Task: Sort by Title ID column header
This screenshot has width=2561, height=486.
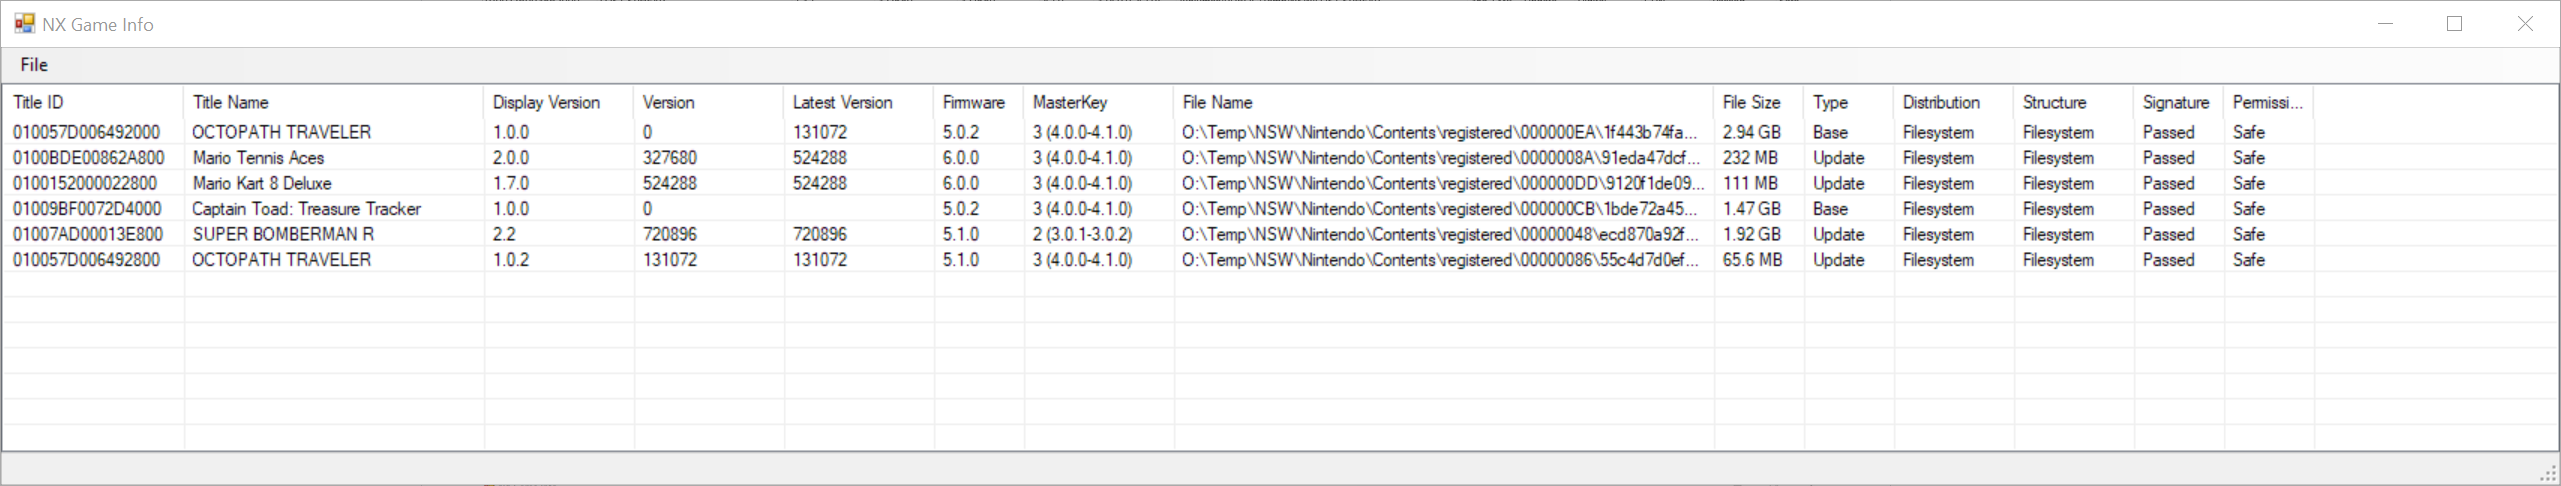Action: point(93,102)
